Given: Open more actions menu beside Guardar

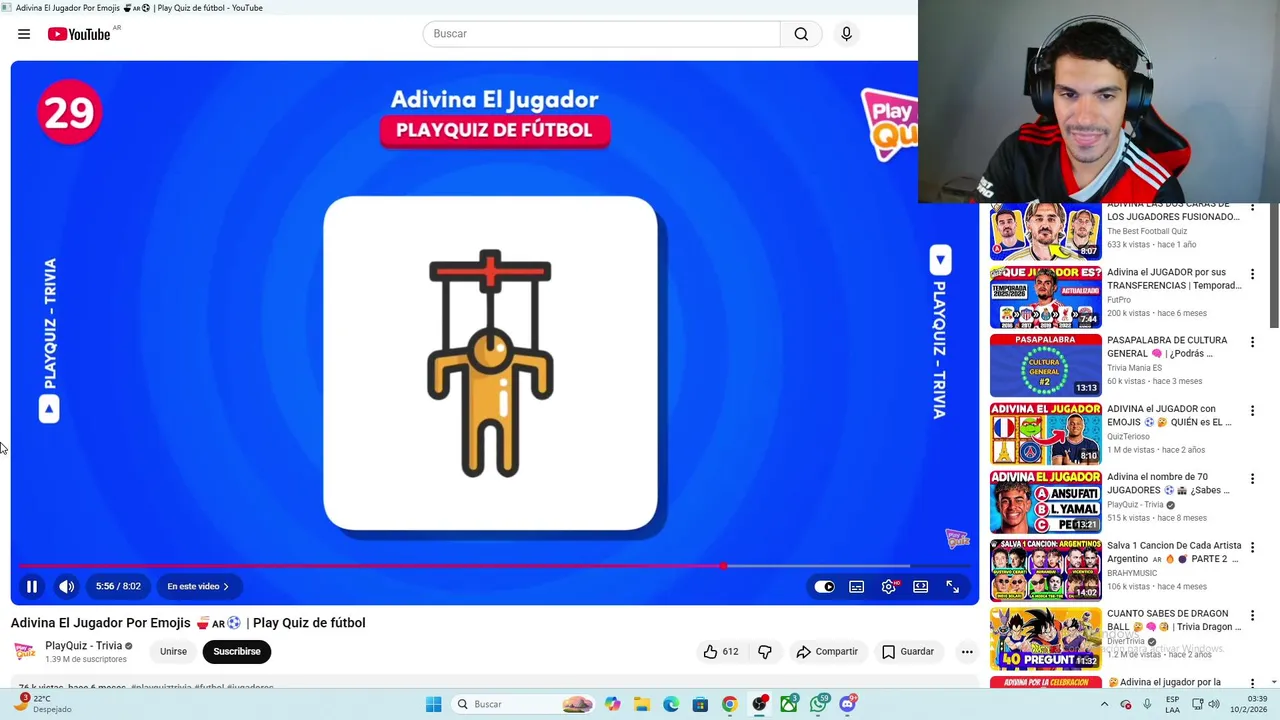Looking at the screenshot, I should tap(967, 652).
